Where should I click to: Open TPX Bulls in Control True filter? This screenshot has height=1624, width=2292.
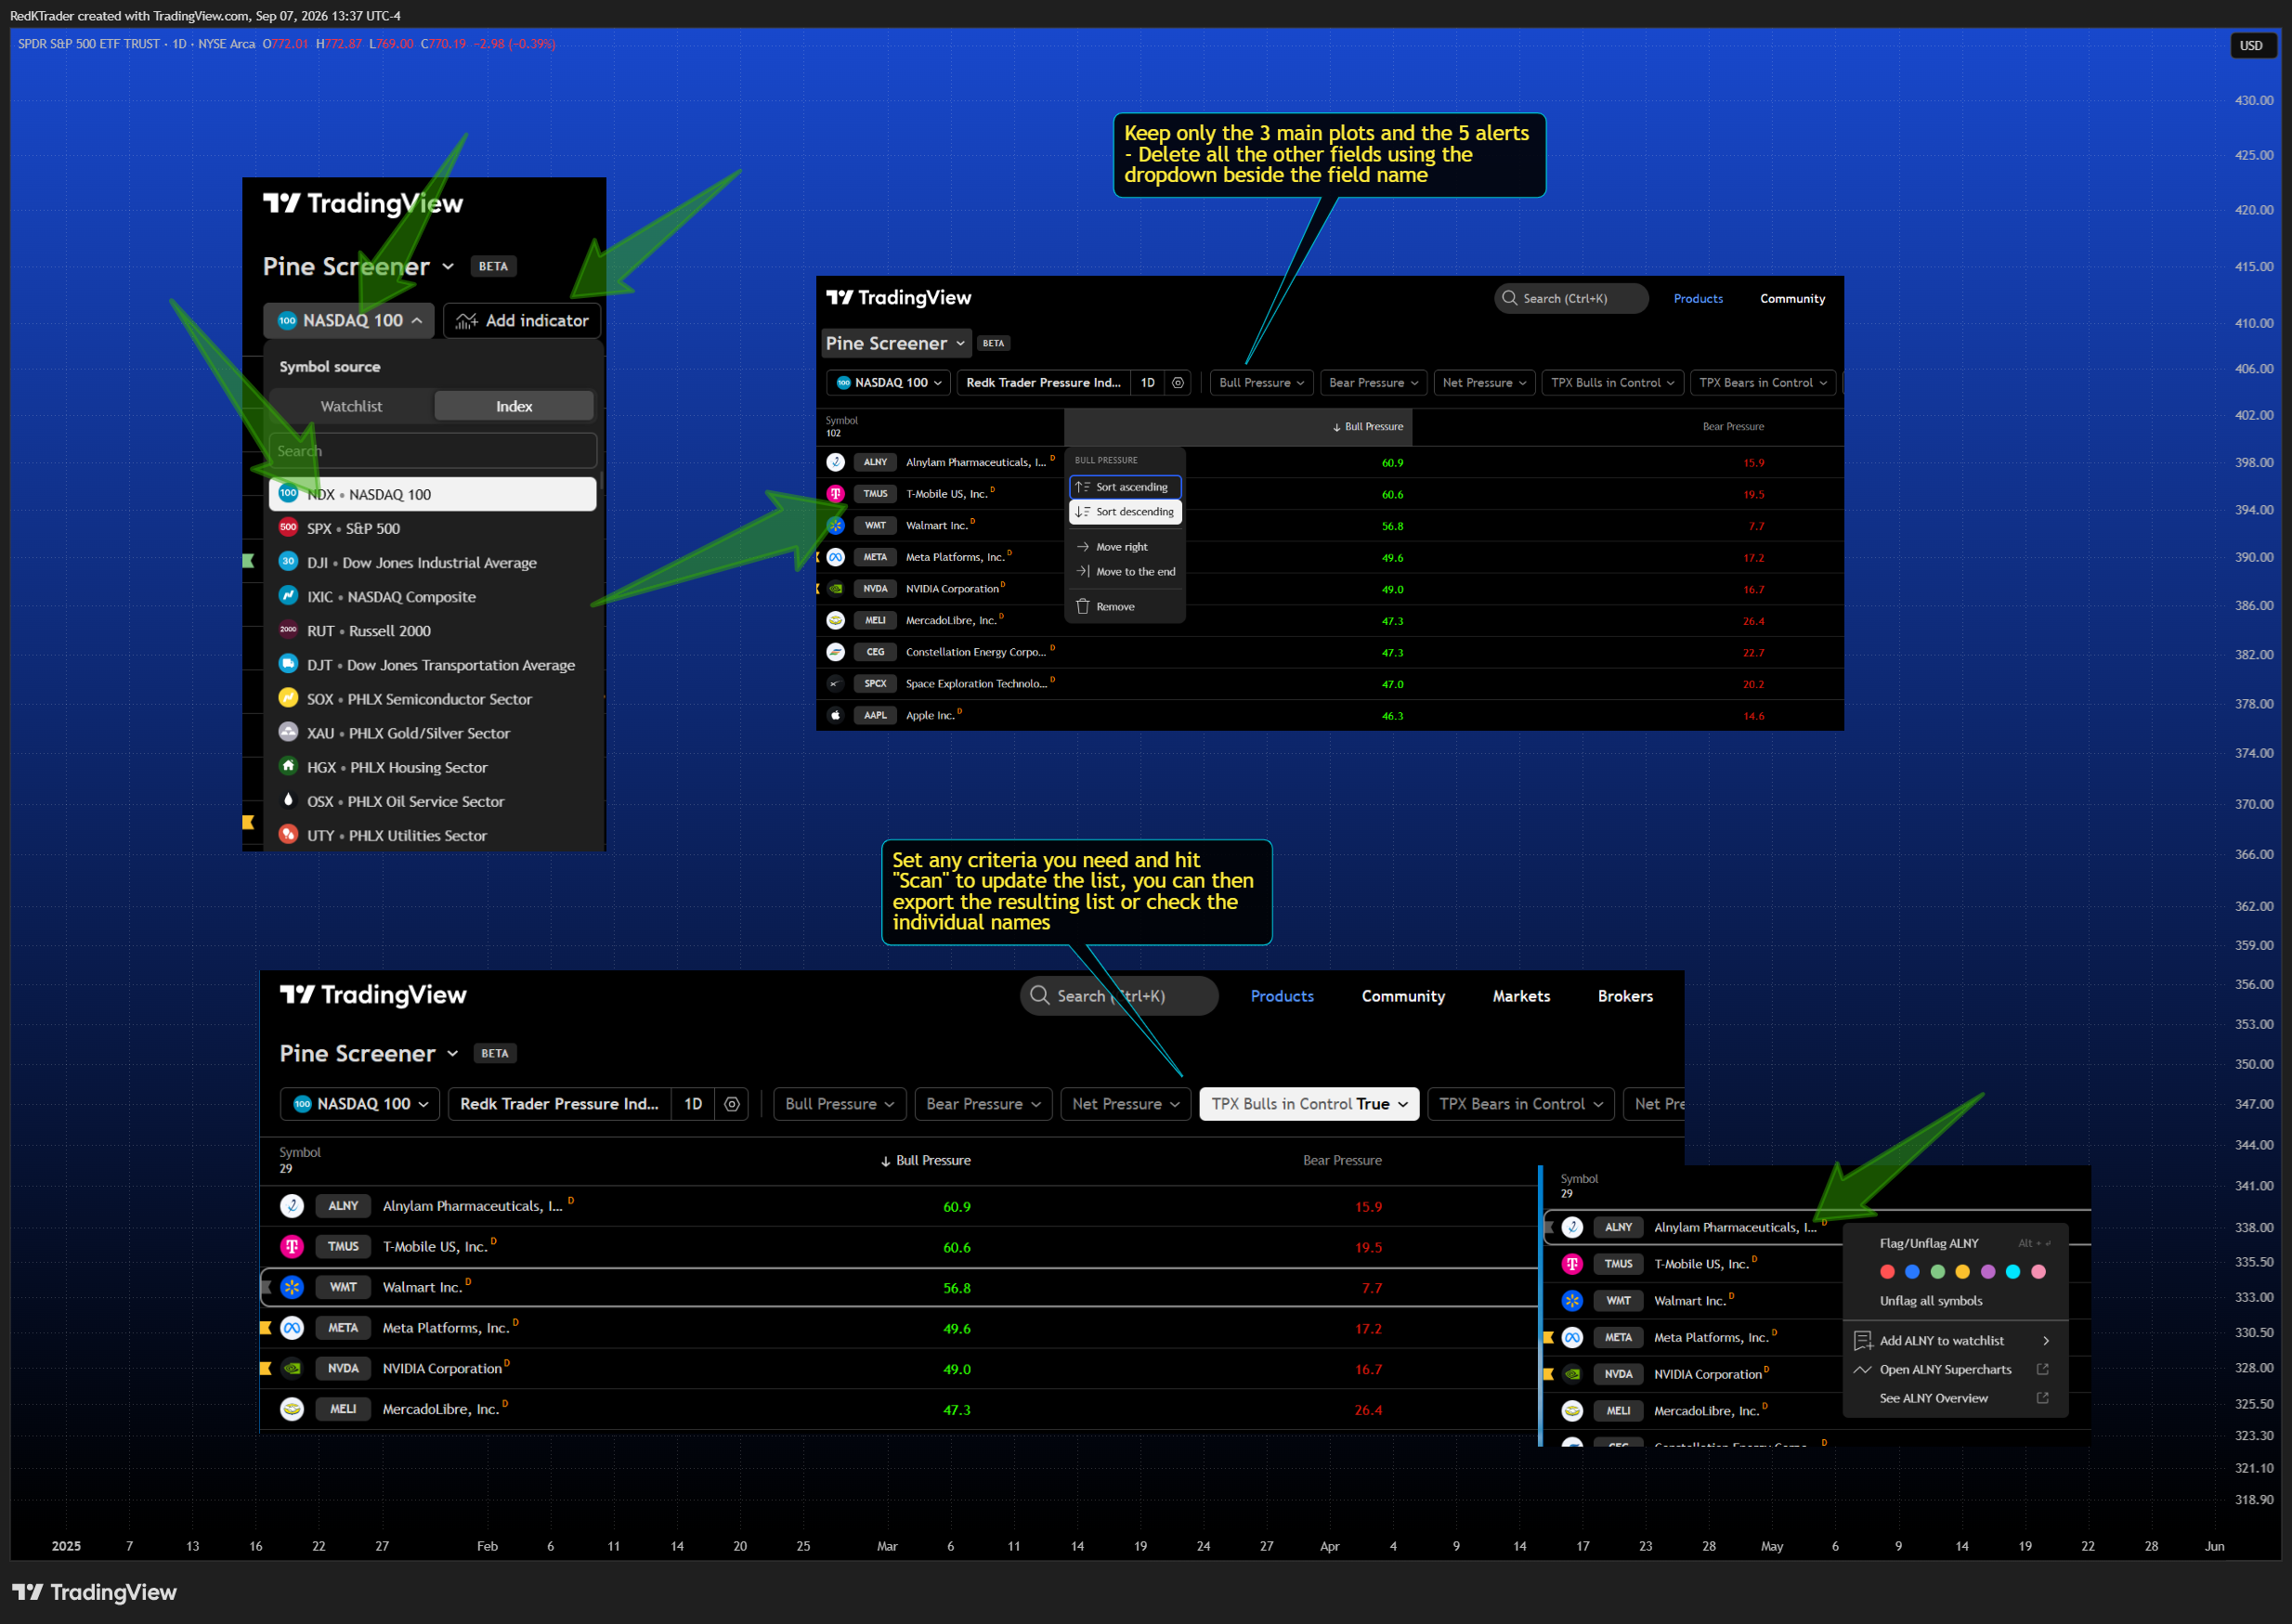1309,1104
